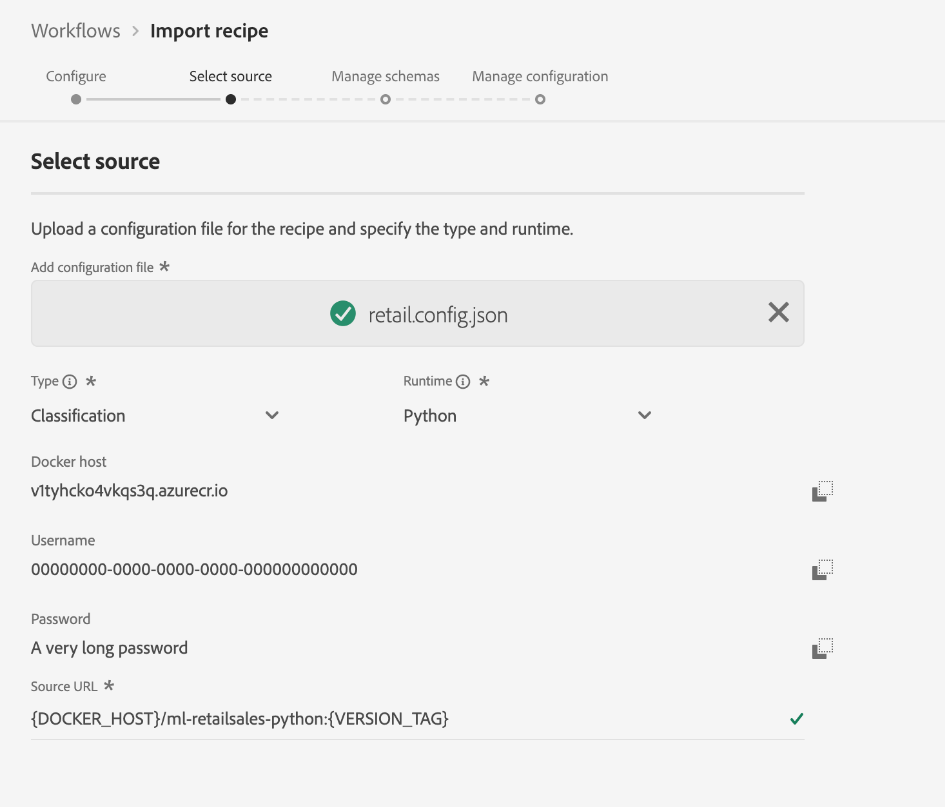Remove the uploaded retail.config.json file

[778, 313]
